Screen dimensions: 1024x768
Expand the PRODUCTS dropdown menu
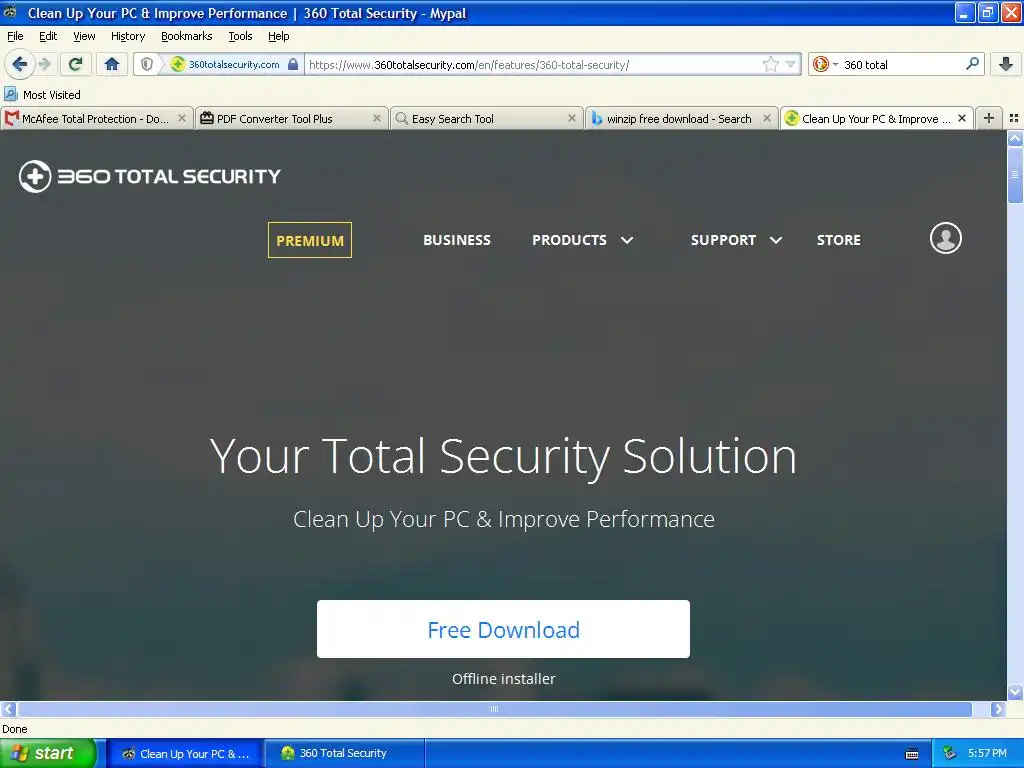pos(583,240)
